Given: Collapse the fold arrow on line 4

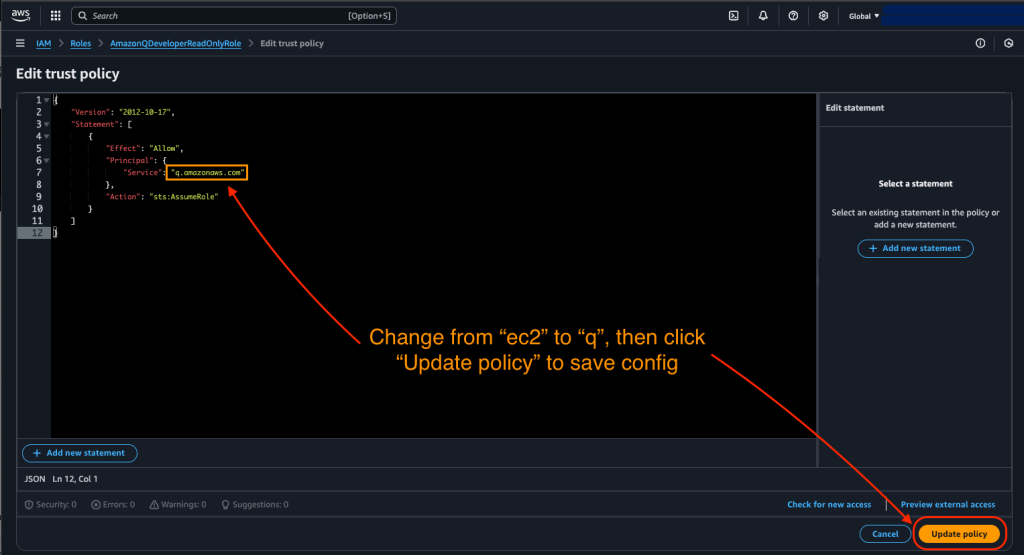Looking at the screenshot, I should tap(46, 136).
